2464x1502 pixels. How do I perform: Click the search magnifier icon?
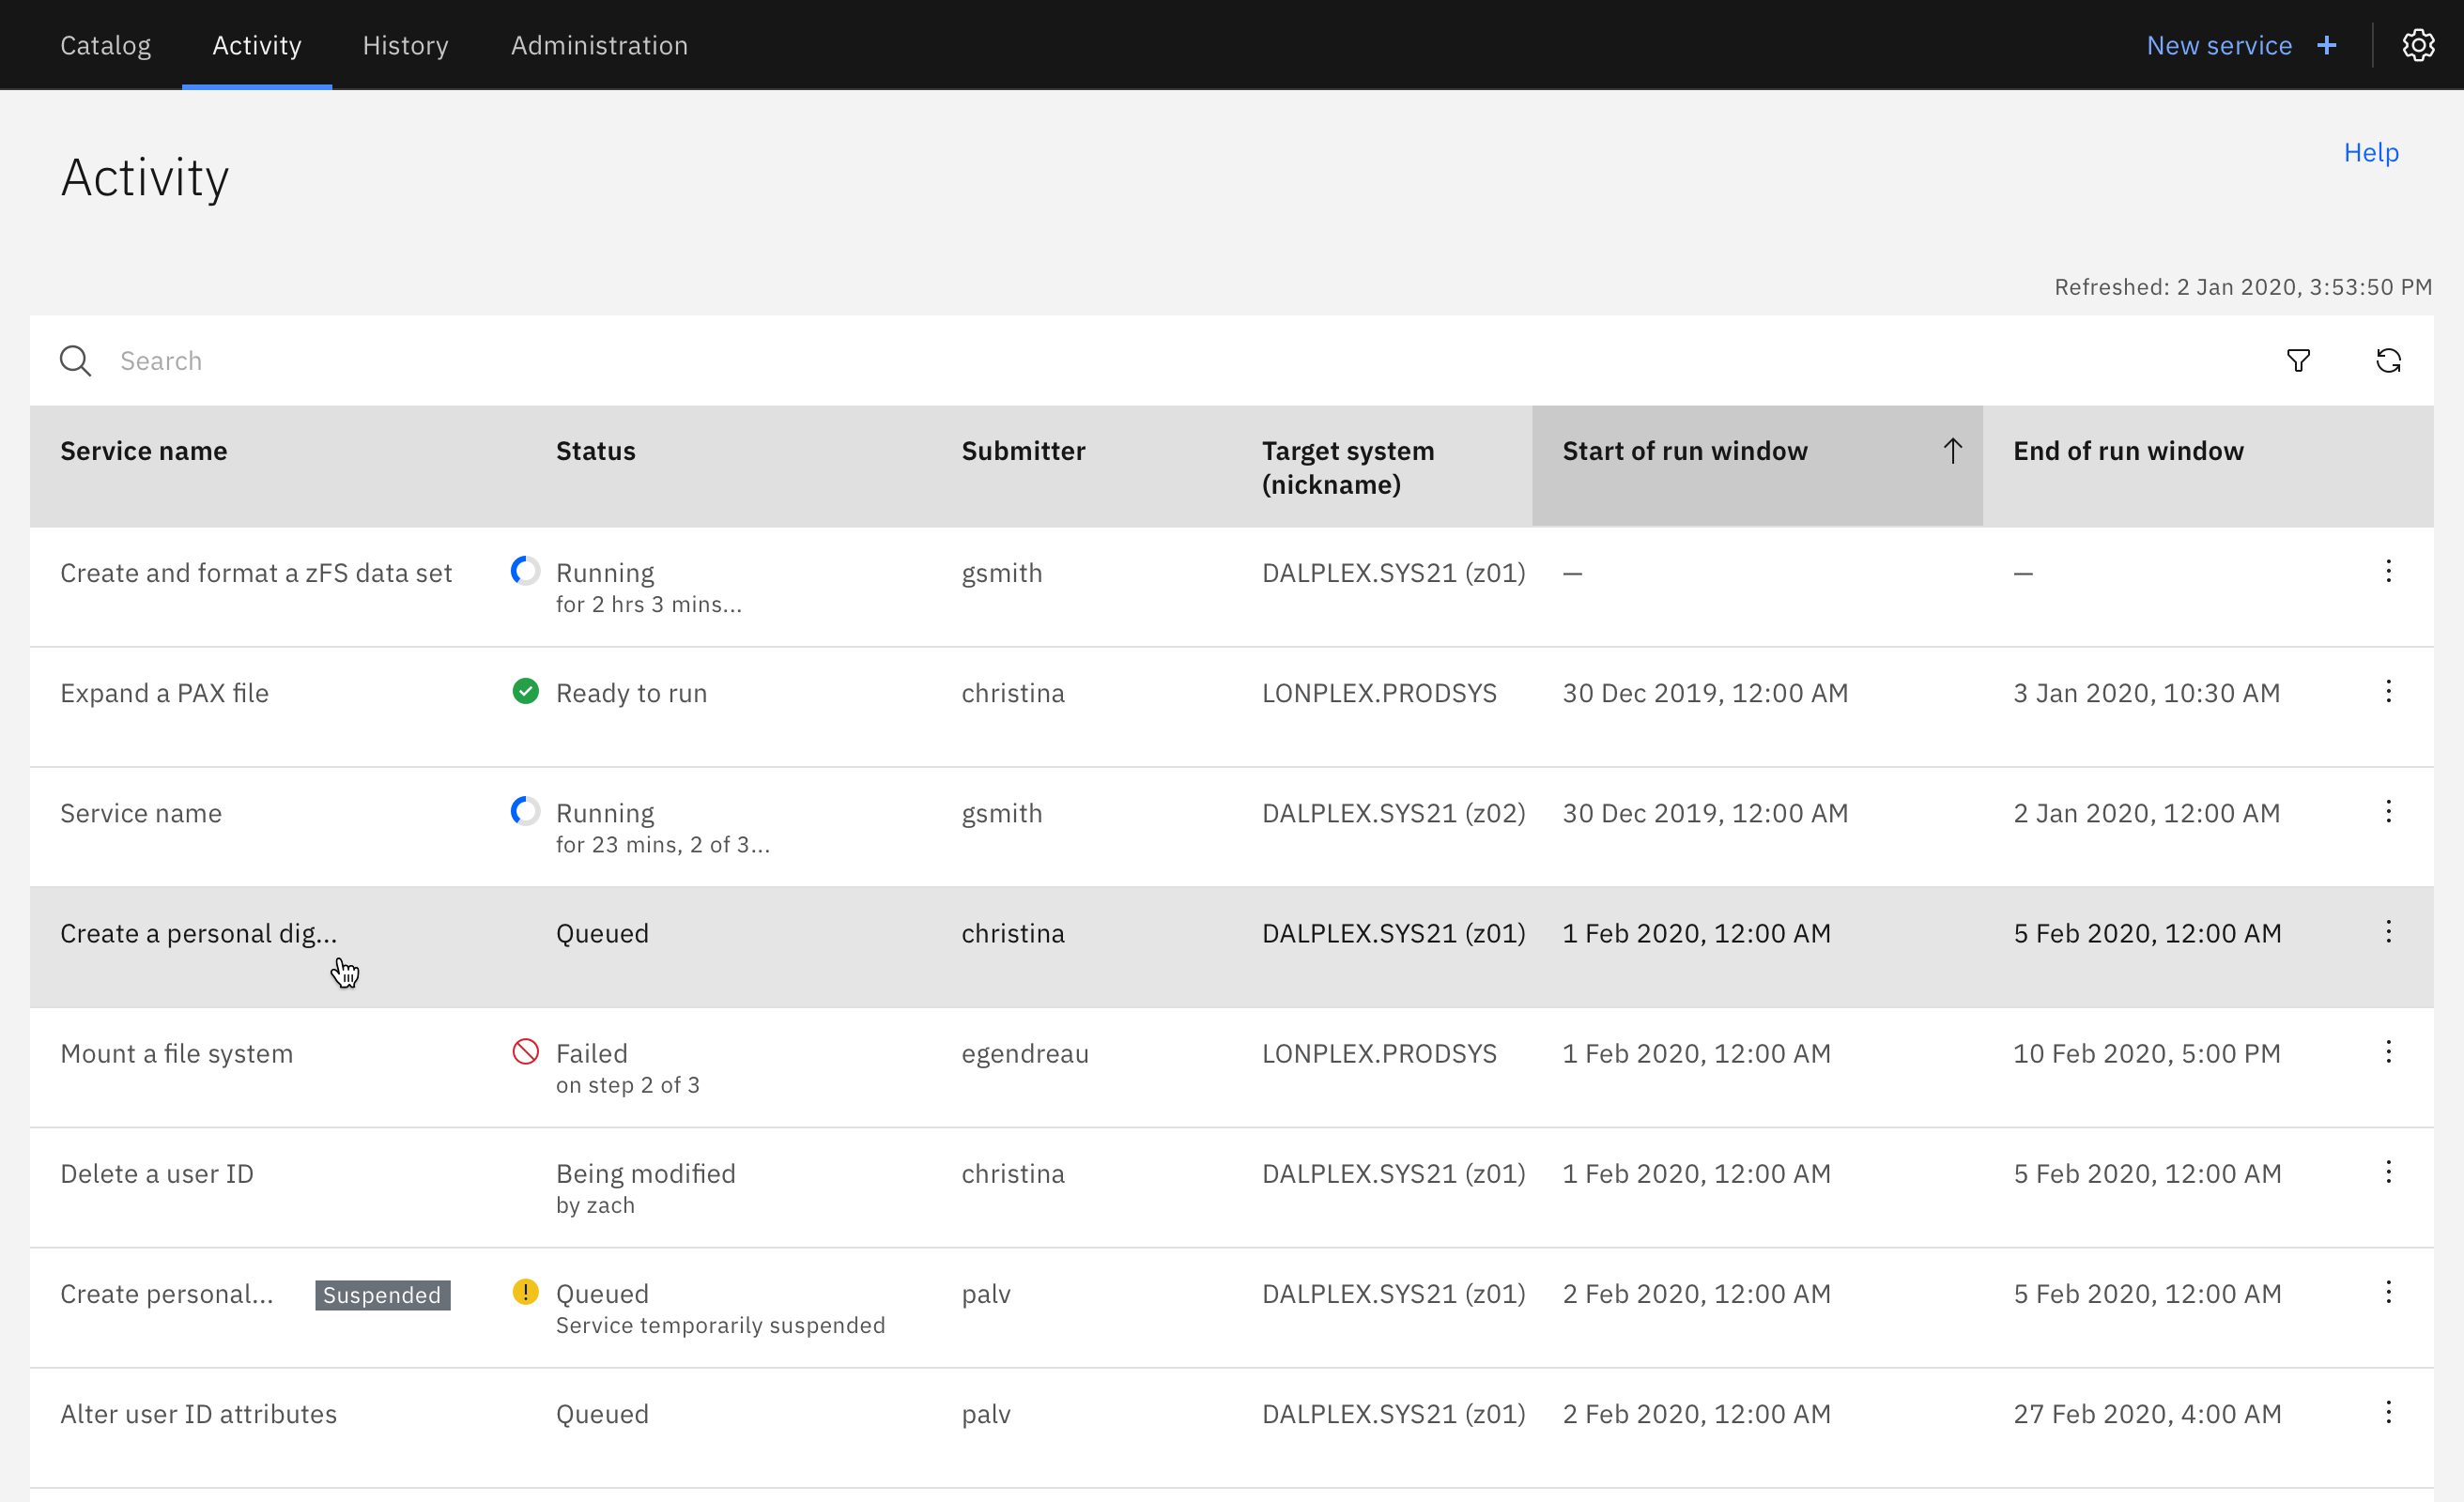click(75, 361)
